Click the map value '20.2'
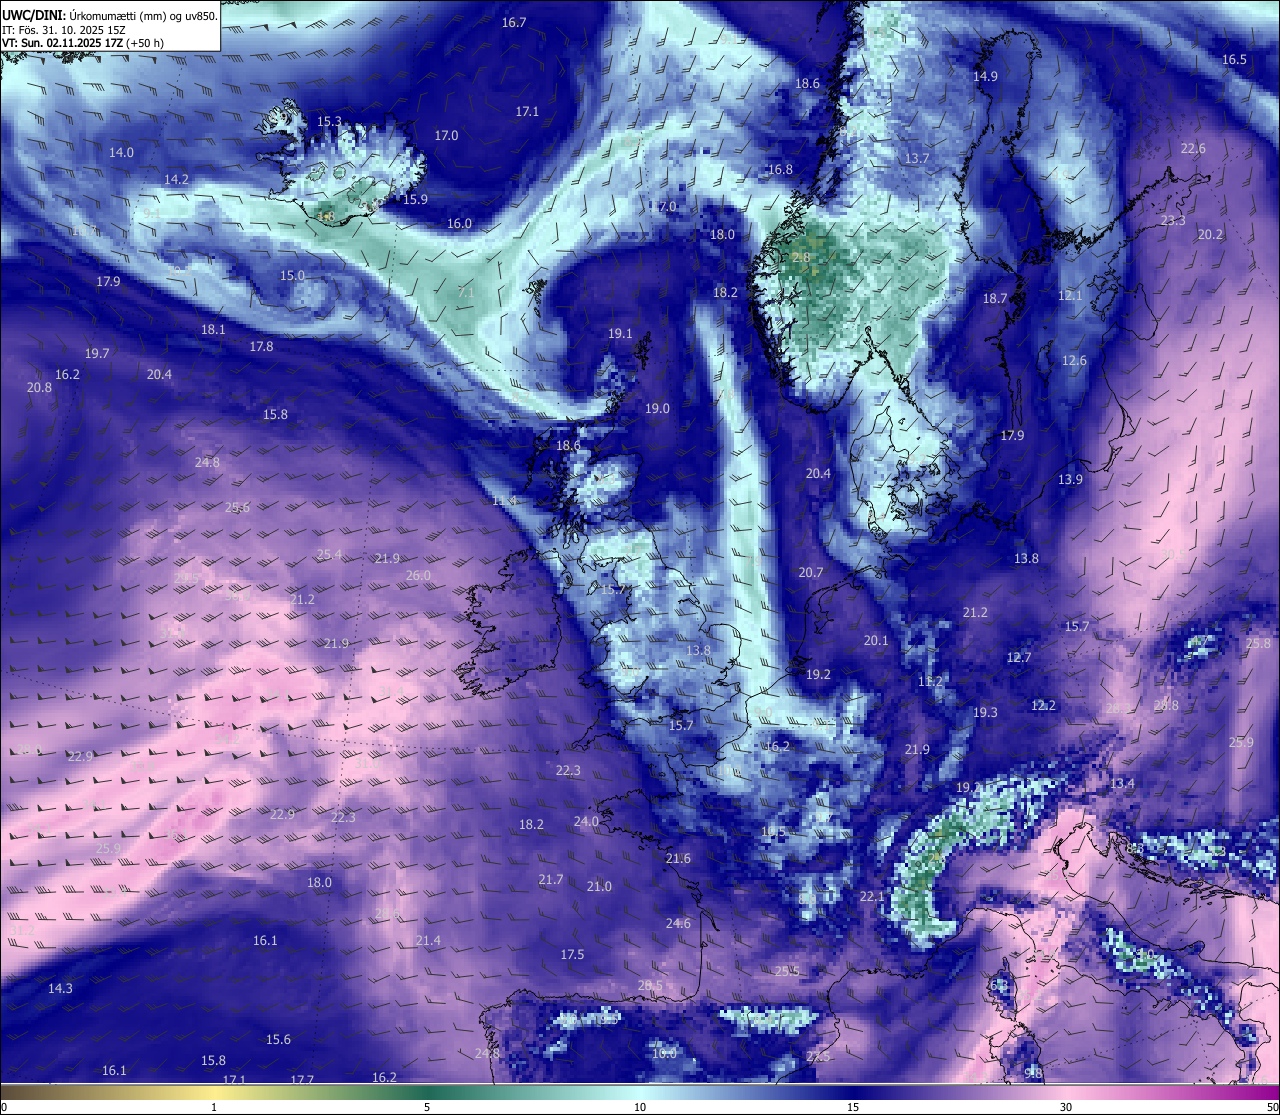Viewport: 1280px width, 1115px height. pos(1210,234)
